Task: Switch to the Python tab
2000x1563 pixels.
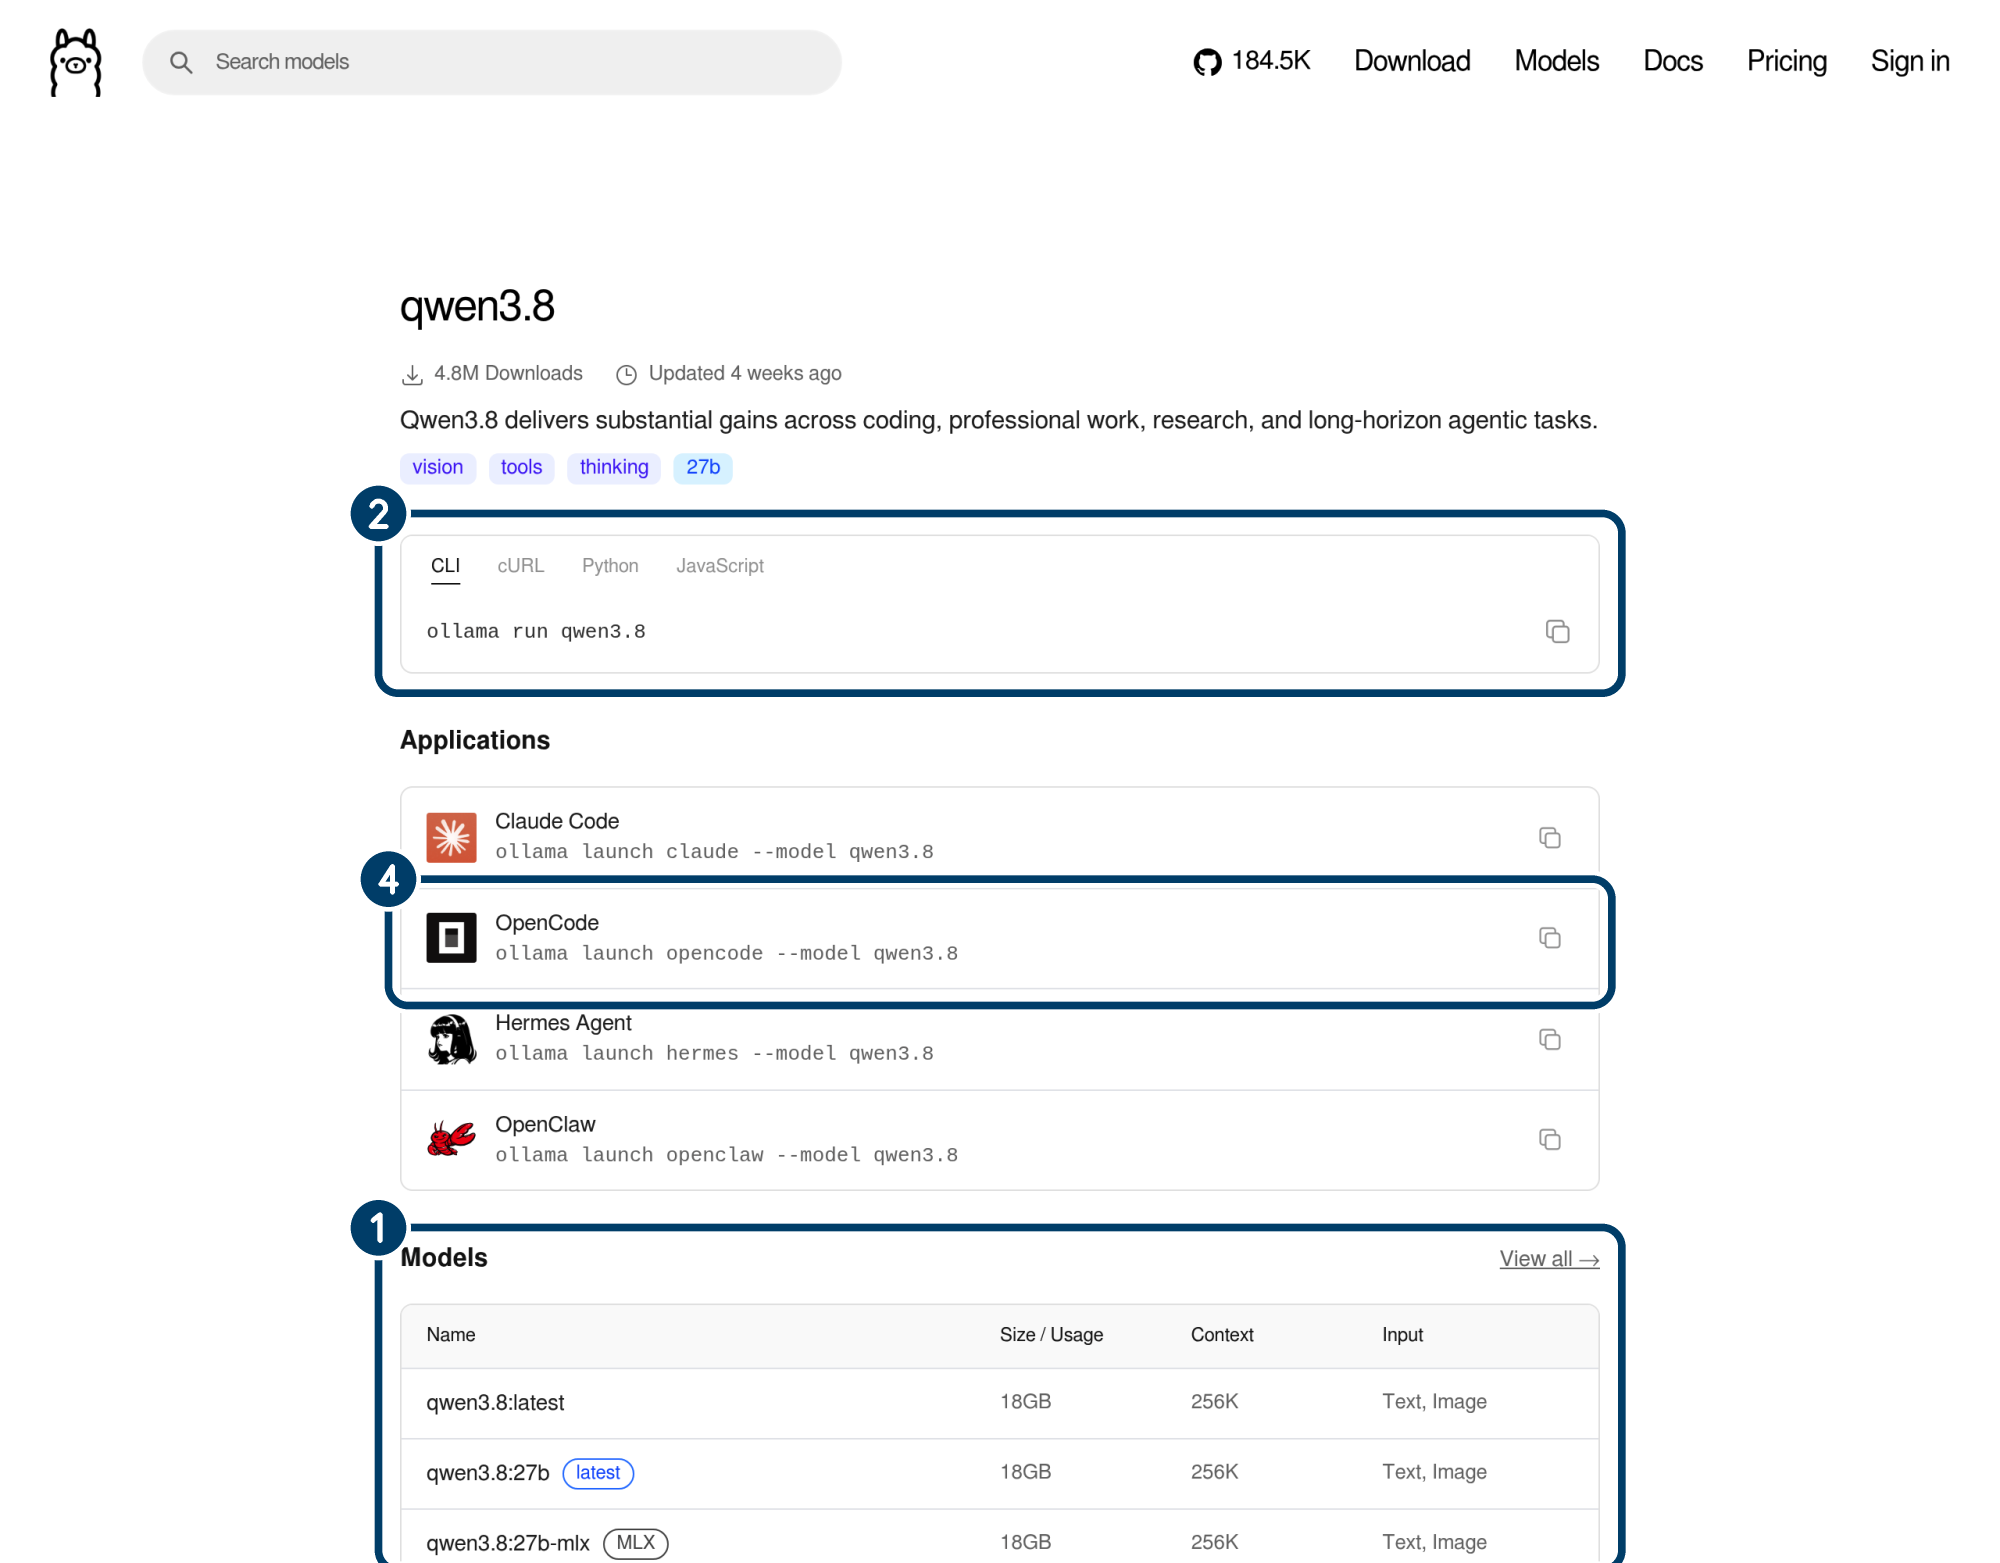Action: pyautogui.click(x=610, y=566)
